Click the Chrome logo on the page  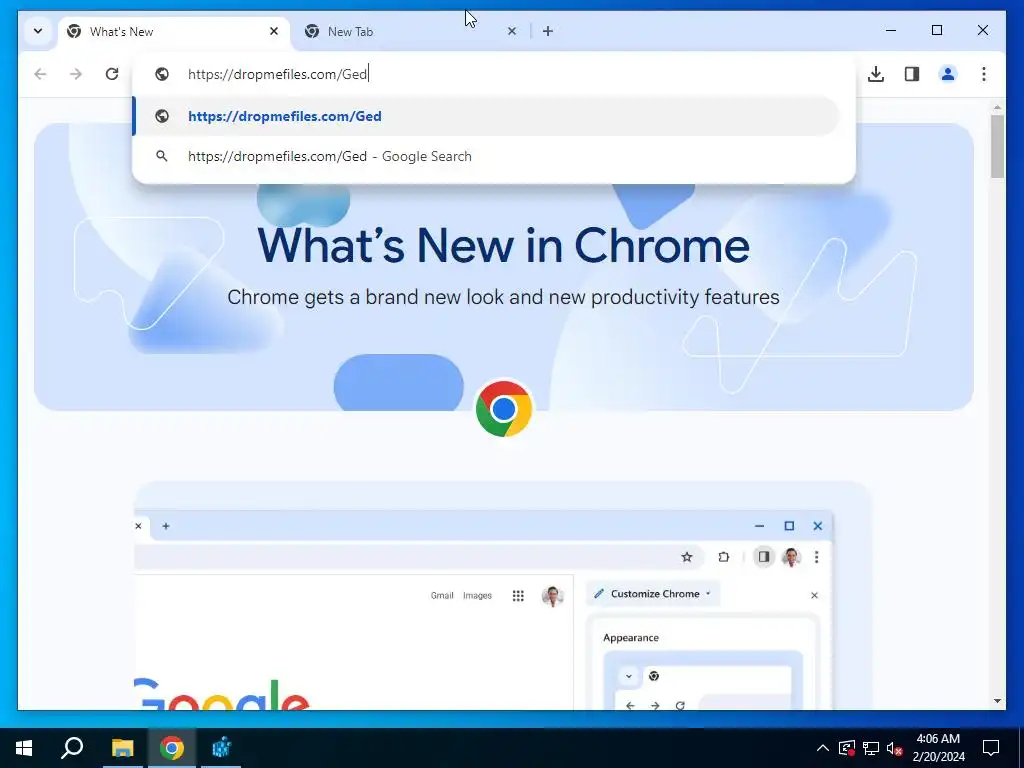click(x=504, y=409)
